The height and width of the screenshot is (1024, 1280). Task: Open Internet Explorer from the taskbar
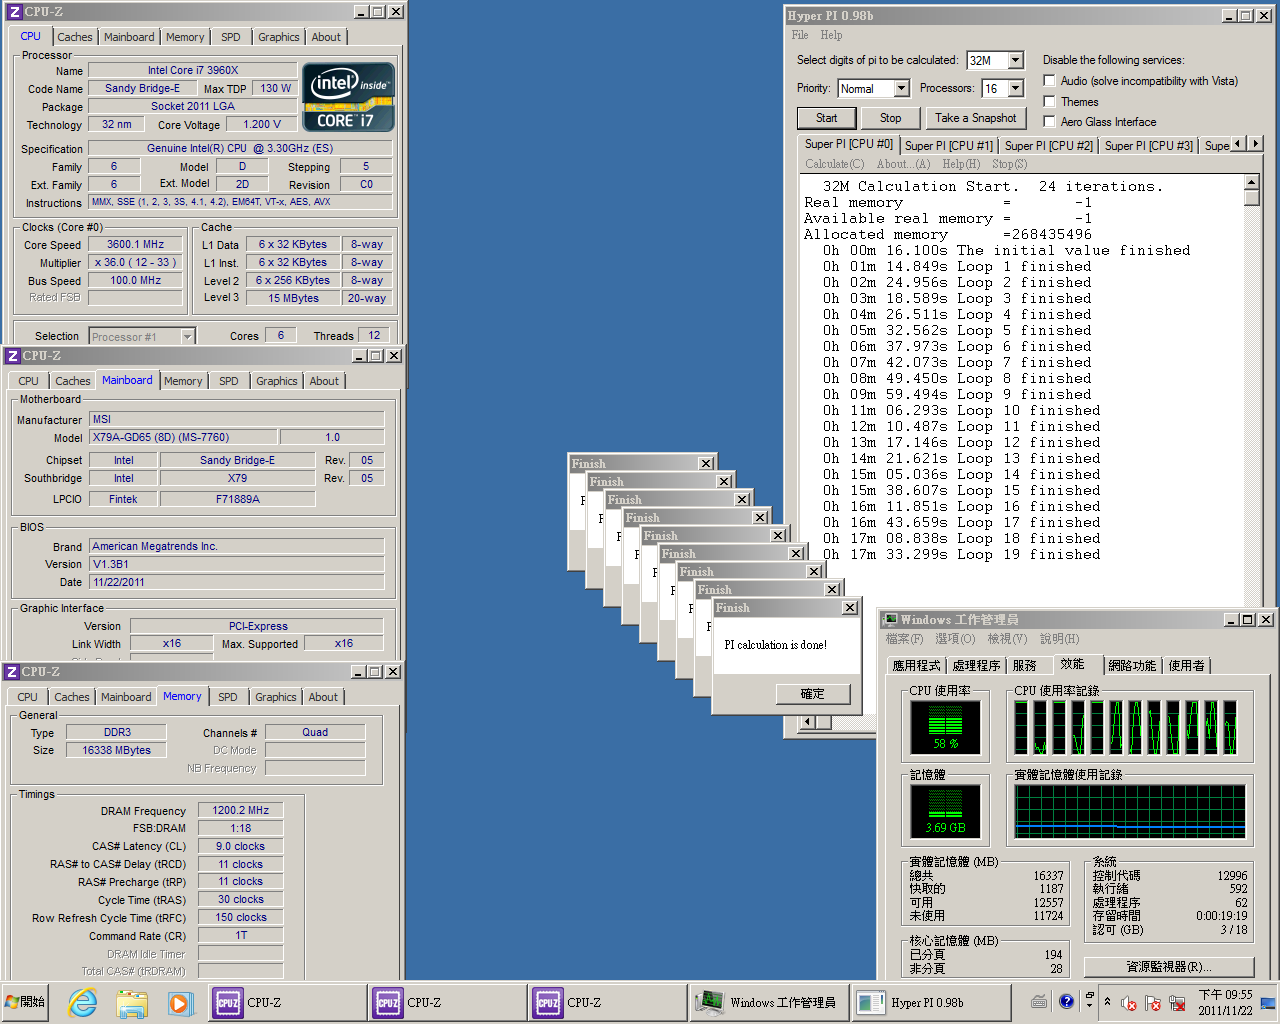(82, 1002)
